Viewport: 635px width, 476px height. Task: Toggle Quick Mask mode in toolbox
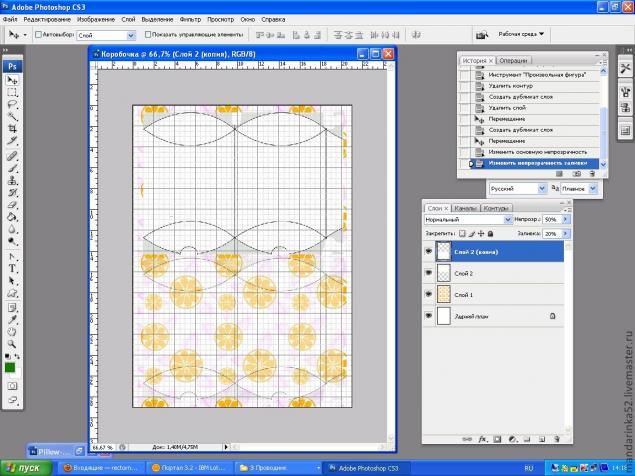click(13, 386)
